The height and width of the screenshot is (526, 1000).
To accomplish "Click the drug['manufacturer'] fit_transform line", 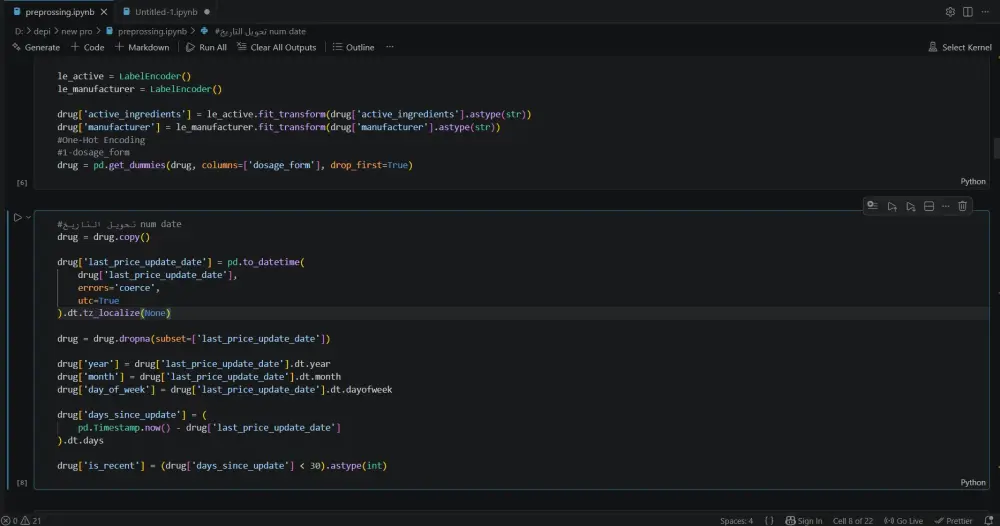I will pos(279,128).
